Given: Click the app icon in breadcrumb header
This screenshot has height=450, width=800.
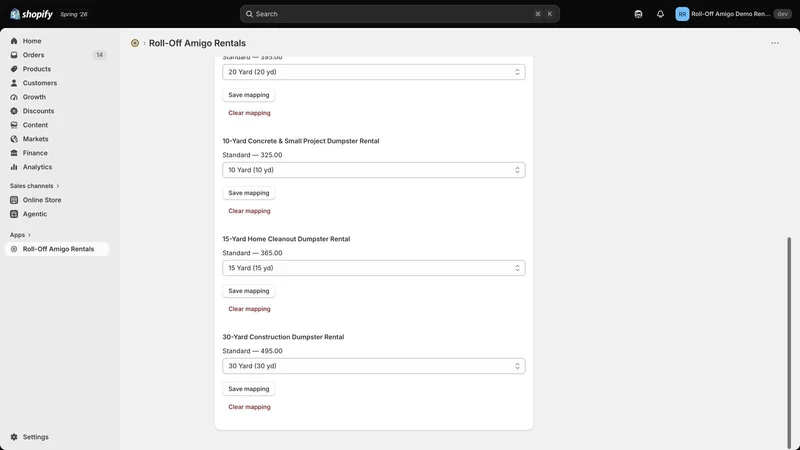Looking at the screenshot, I should point(135,43).
